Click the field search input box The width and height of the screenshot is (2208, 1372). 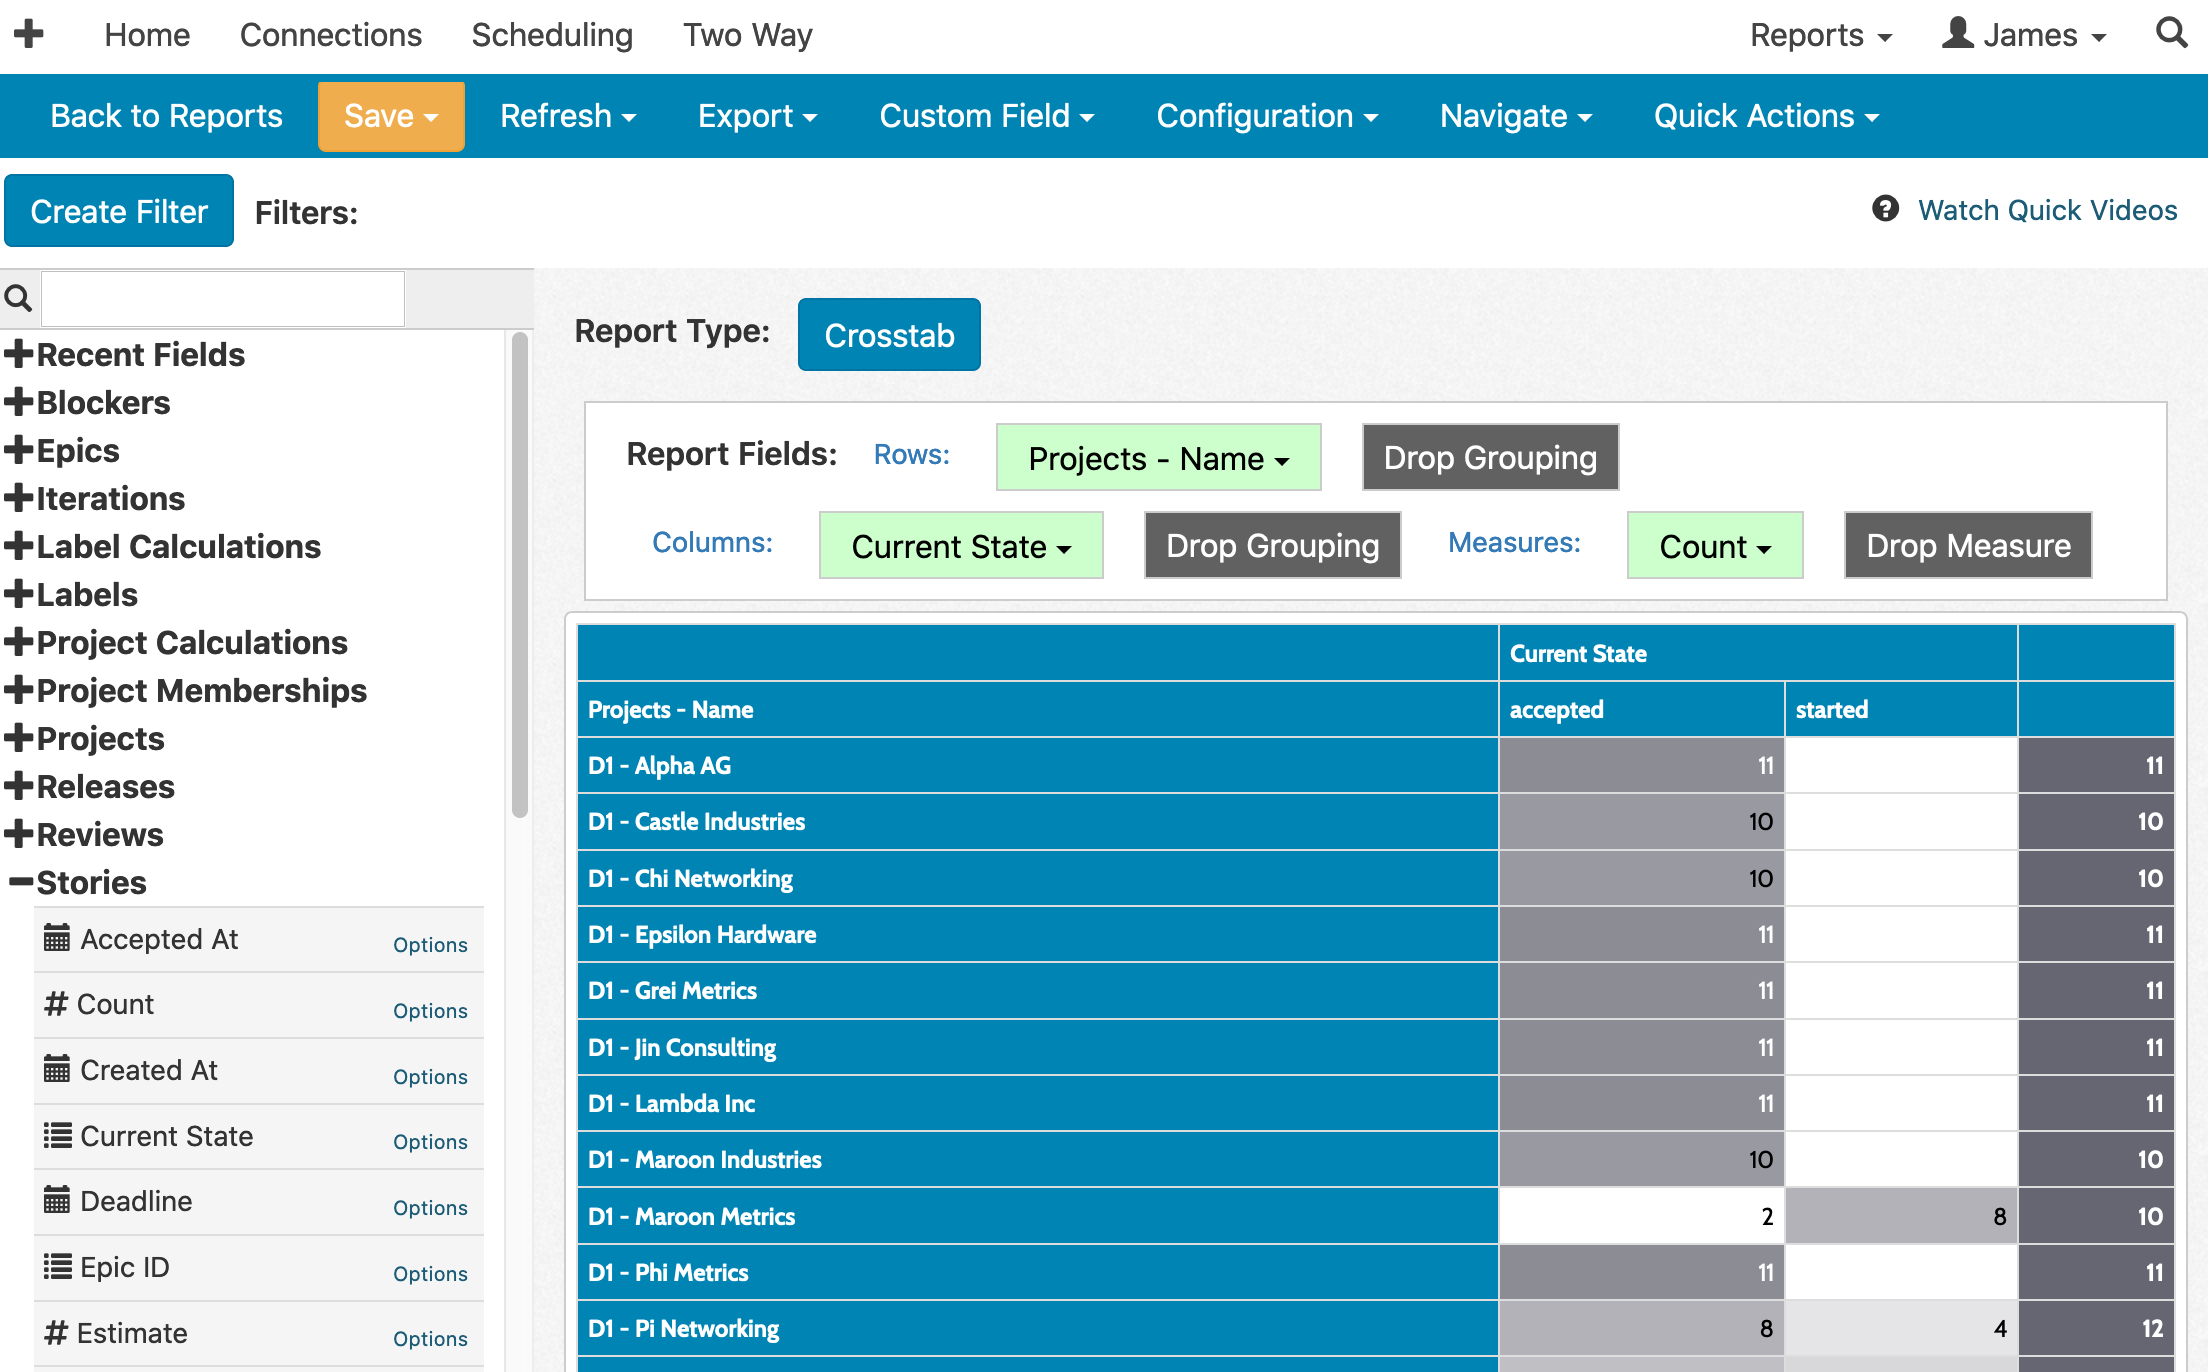[x=223, y=298]
